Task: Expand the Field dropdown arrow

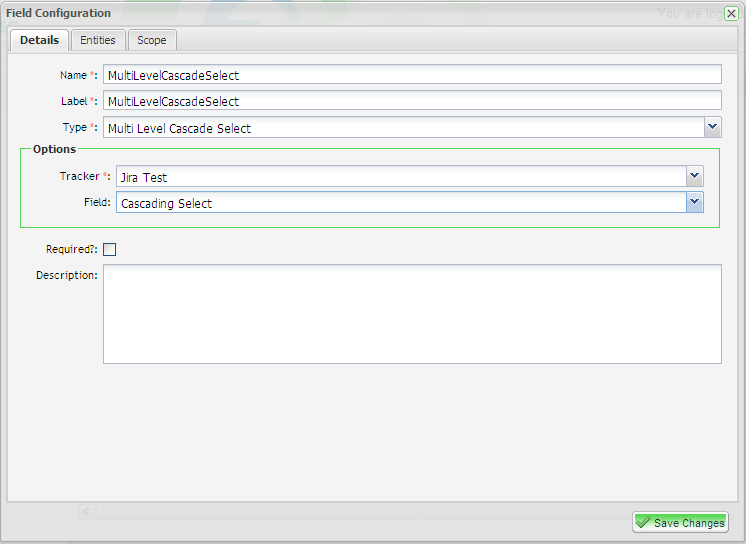Action: click(694, 203)
